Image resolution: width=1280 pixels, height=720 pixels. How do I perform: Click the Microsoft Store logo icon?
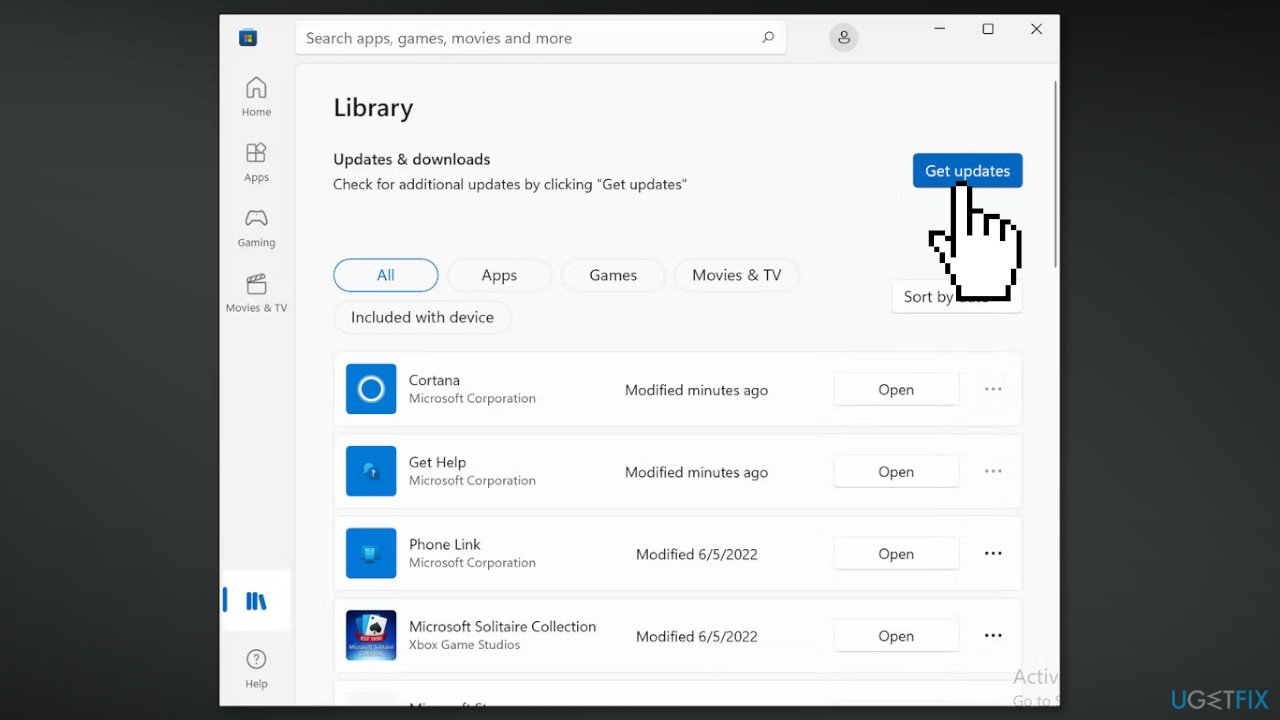pos(247,37)
